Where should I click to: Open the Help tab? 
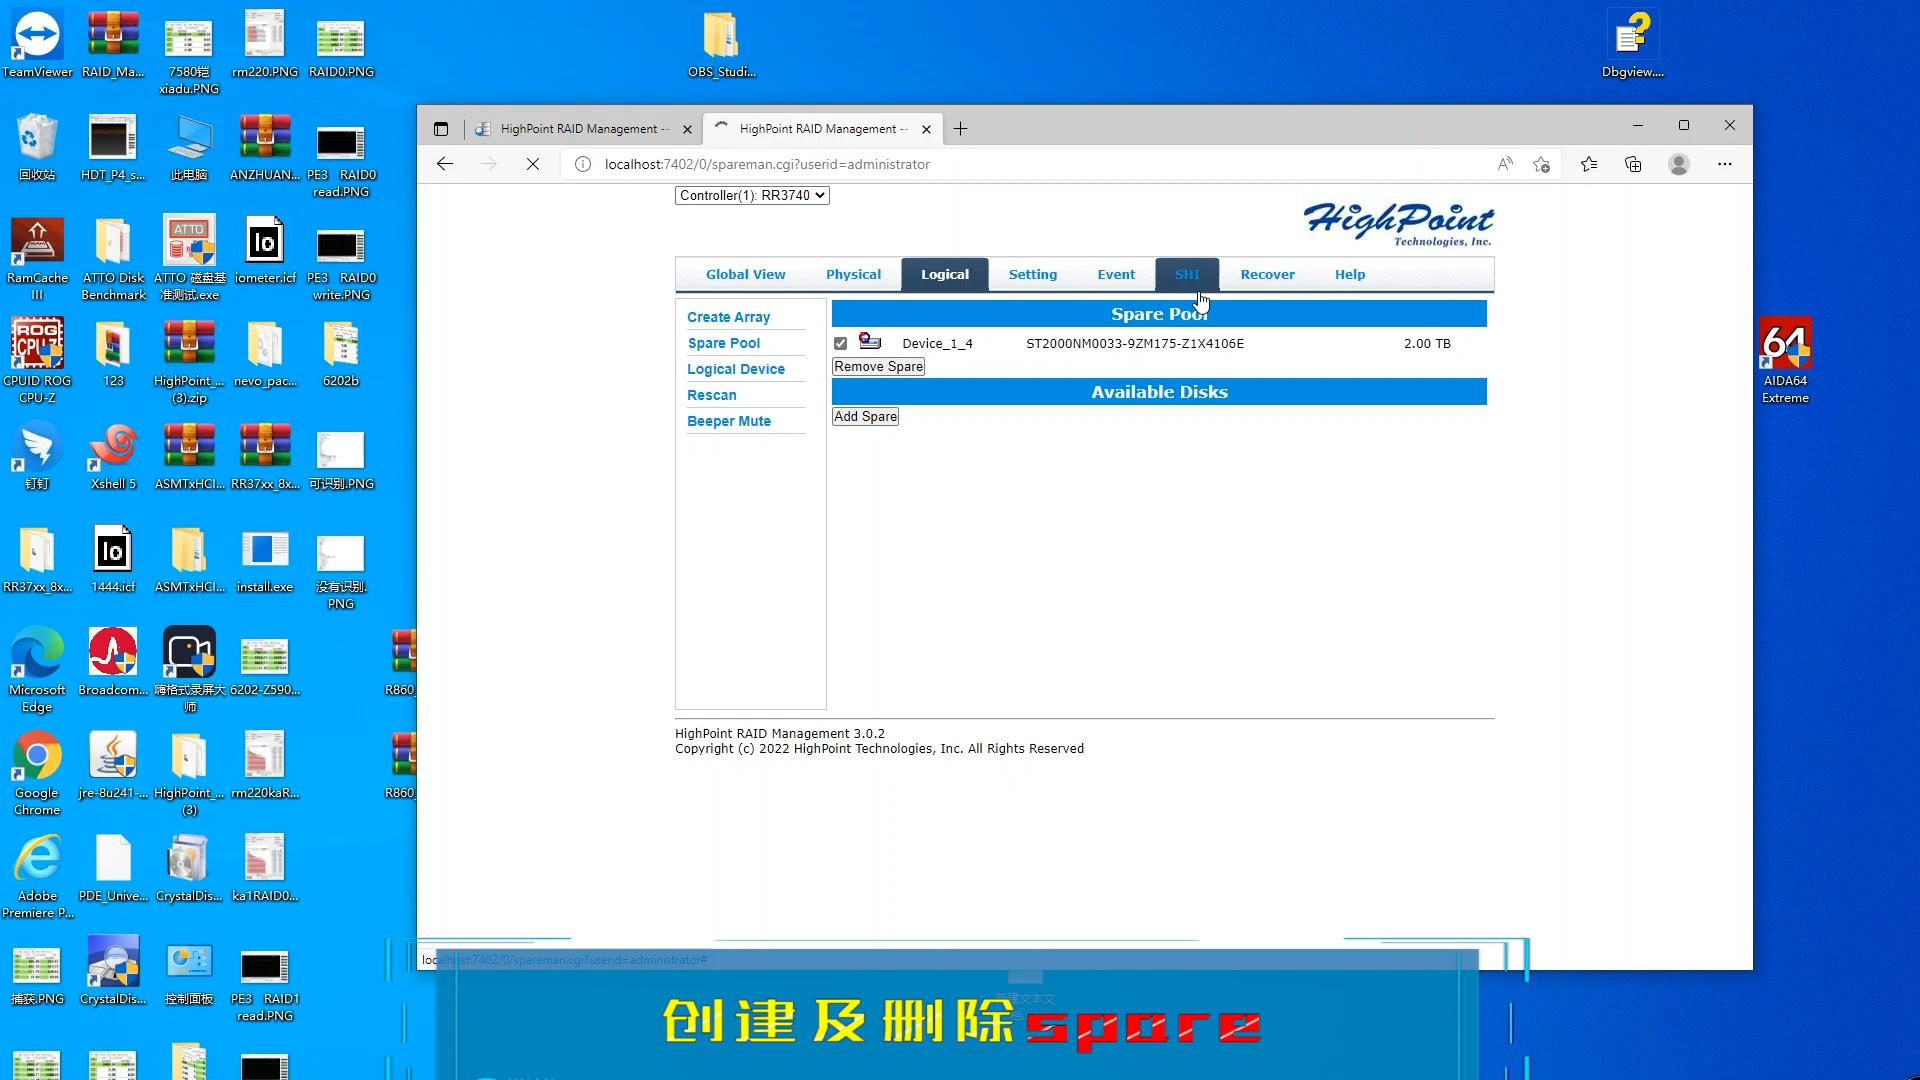click(1350, 274)
